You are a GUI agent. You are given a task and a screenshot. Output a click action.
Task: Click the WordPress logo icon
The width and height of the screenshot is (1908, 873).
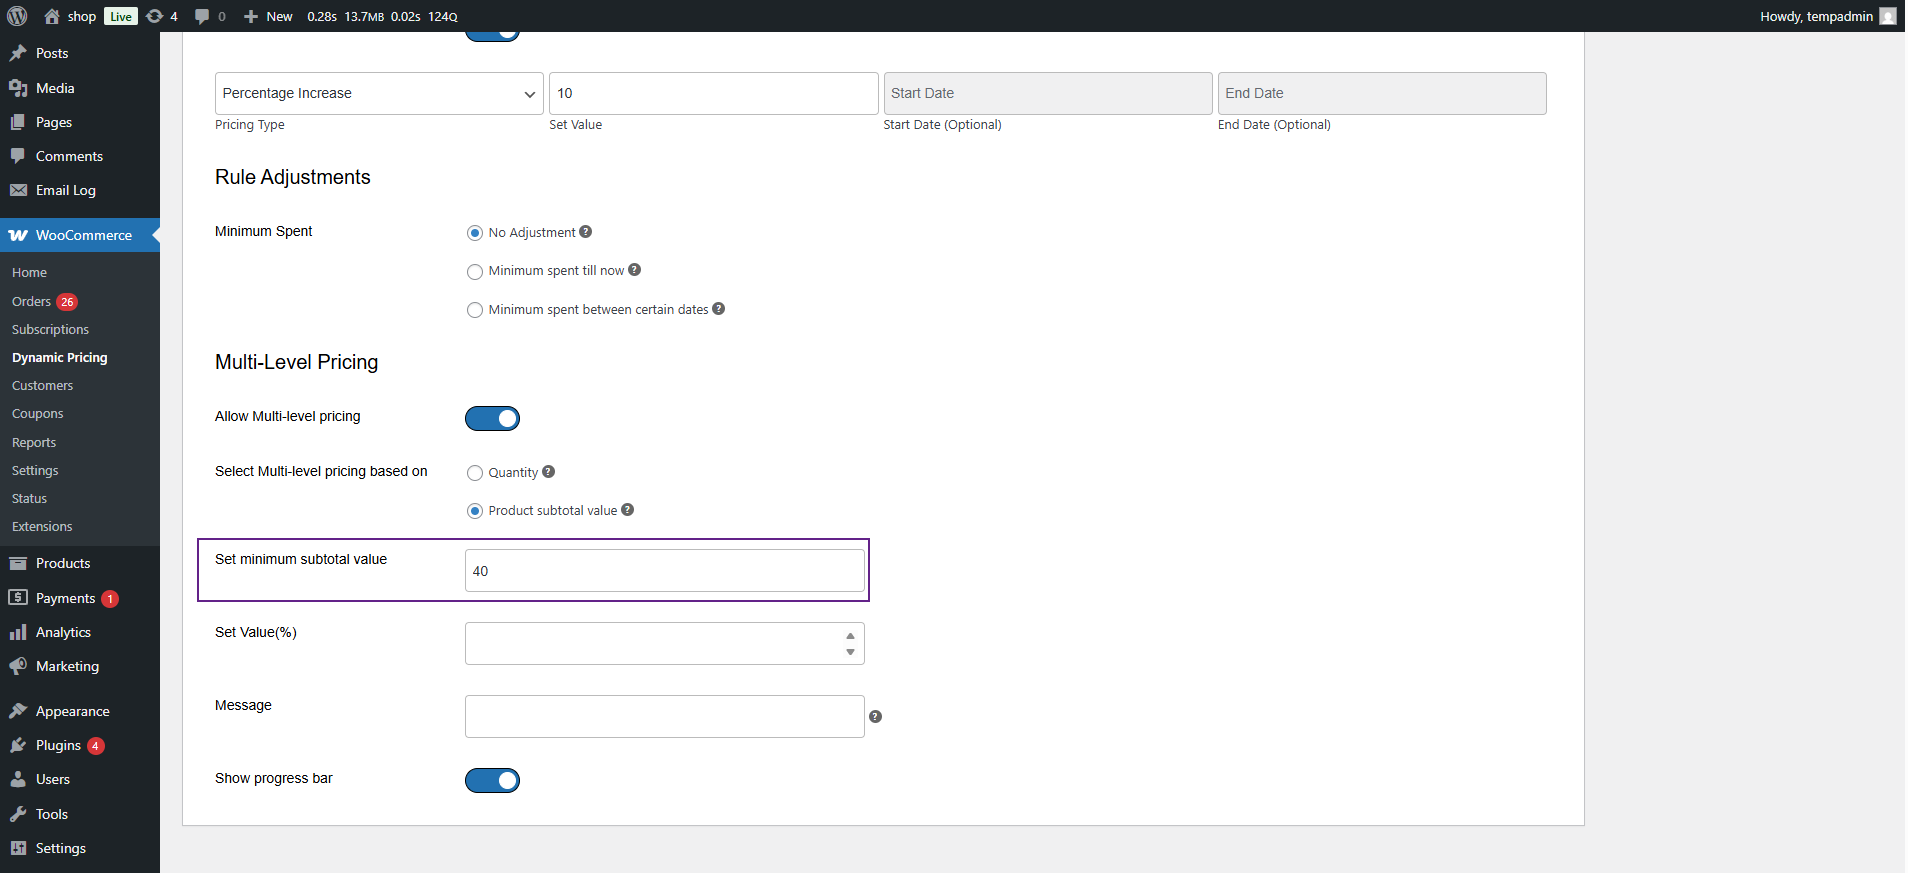[17, 16]
